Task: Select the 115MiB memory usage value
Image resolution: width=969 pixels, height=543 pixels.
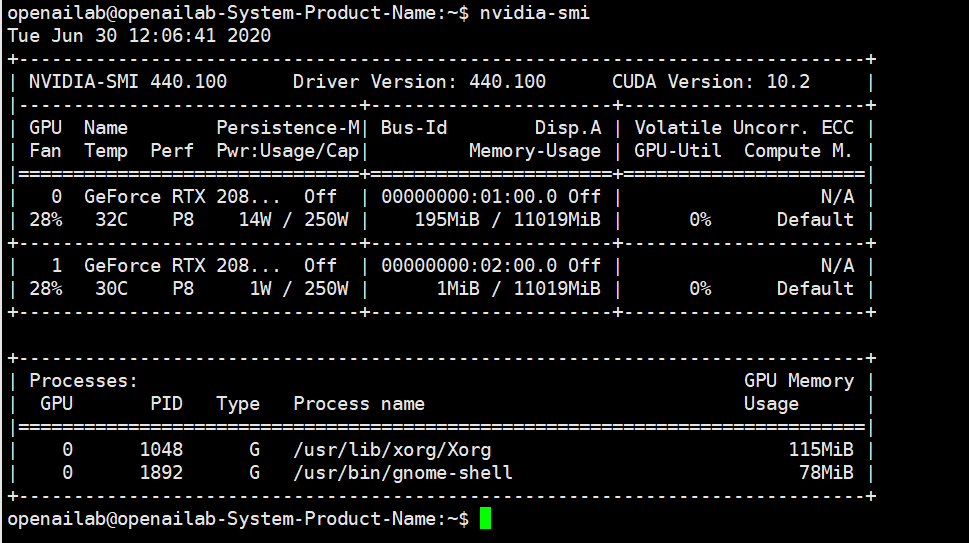Action: [821, 450]
